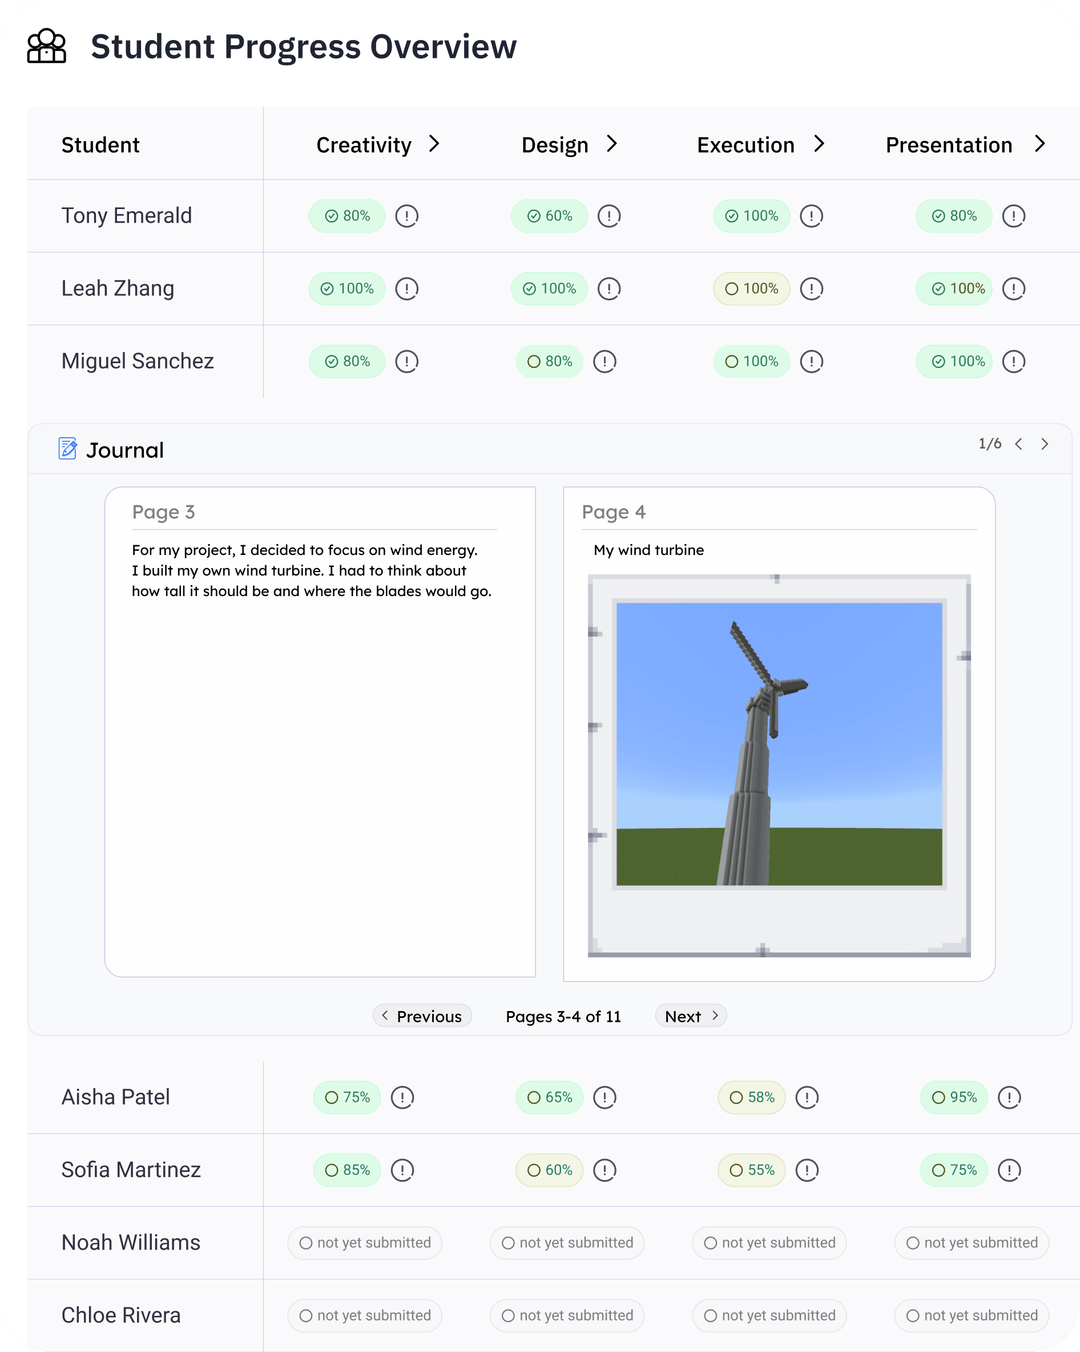Advance to pages 5-6 using Next

(690, 1016)
